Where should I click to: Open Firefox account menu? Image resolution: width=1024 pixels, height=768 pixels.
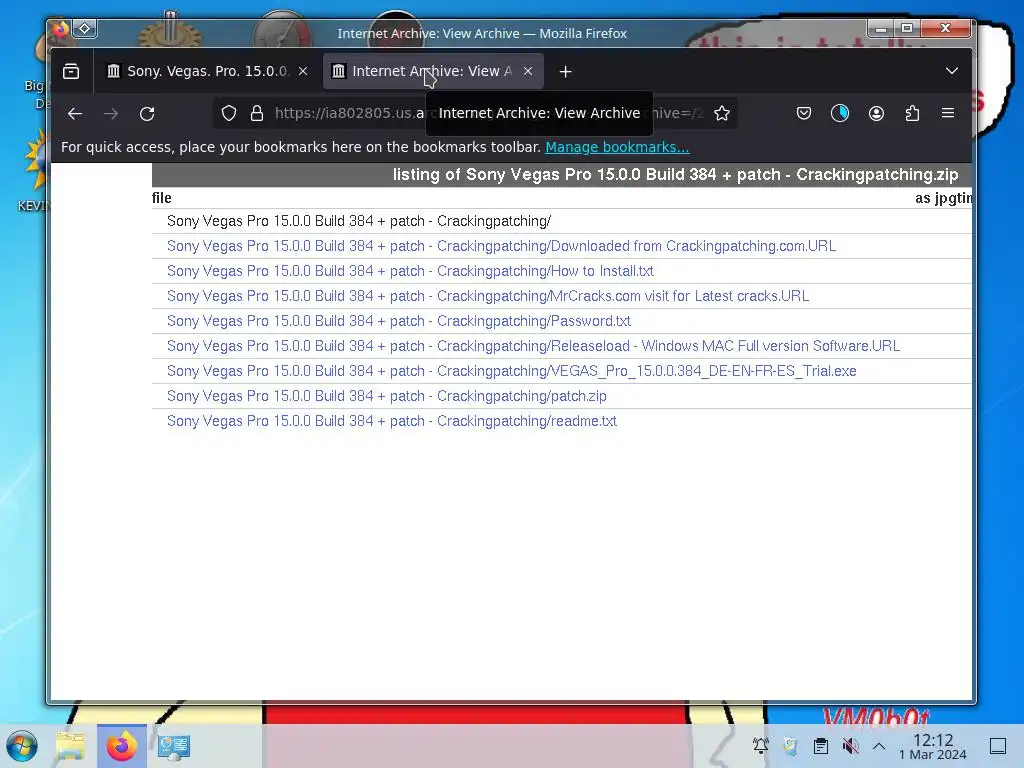pyautogui.click(x=876, y=114)
